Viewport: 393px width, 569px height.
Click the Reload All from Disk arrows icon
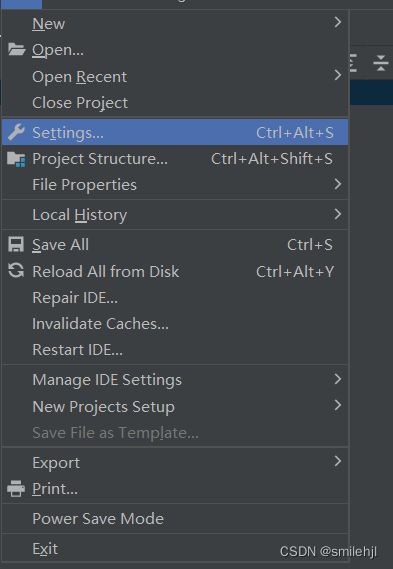pos(16,271)
